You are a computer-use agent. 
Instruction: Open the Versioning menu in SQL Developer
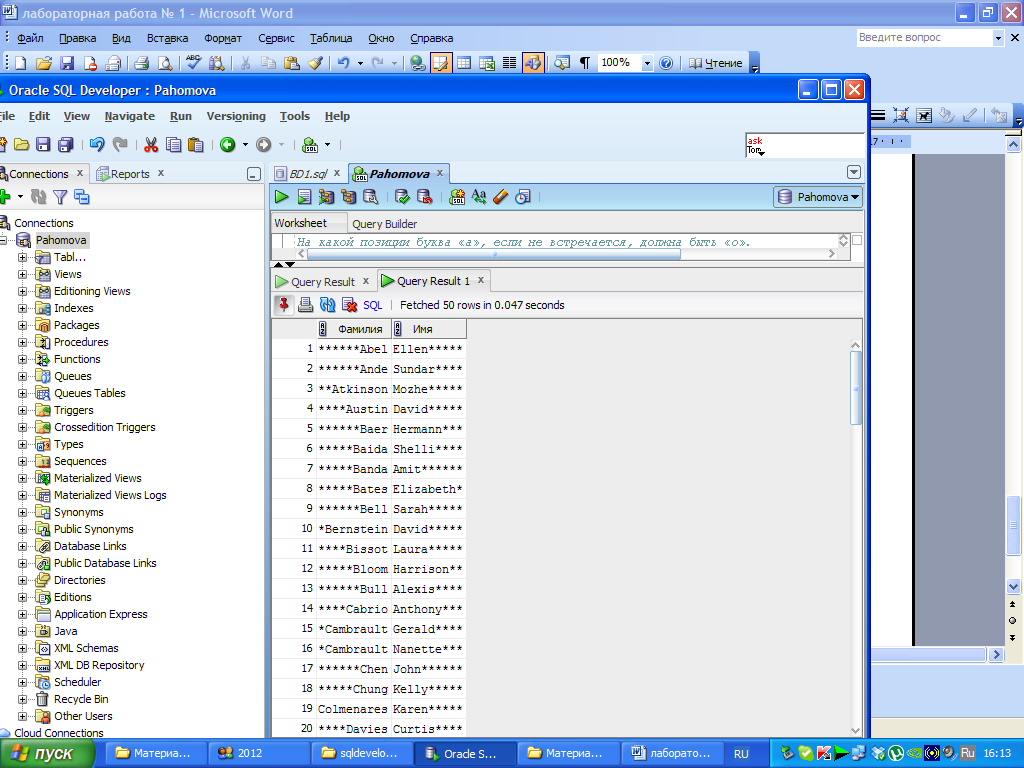point(236,116)
